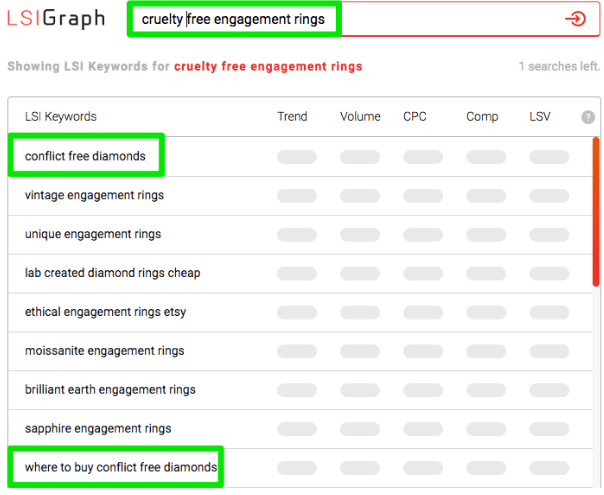Select keyword moissanite engagement rings
604x495 pixels.
pyautogui.click(x=104, y=351)
